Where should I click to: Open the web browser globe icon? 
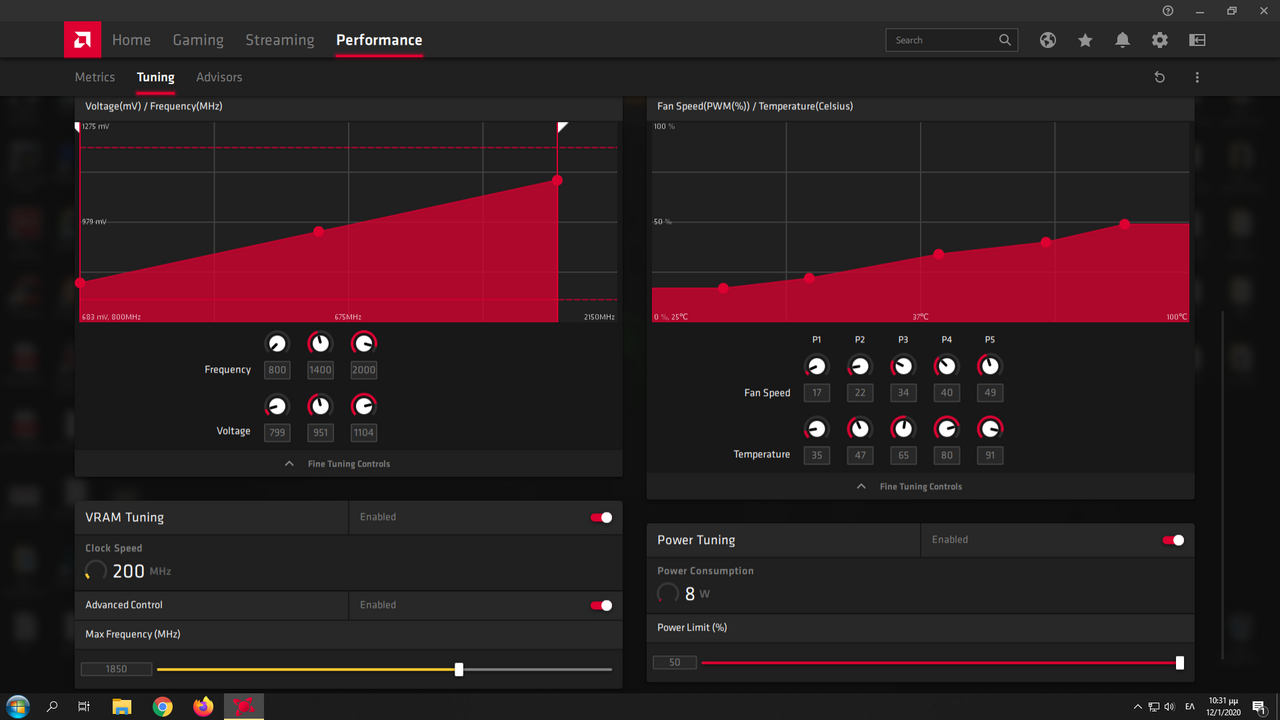pyautogui.click(x=1047, y=40)
